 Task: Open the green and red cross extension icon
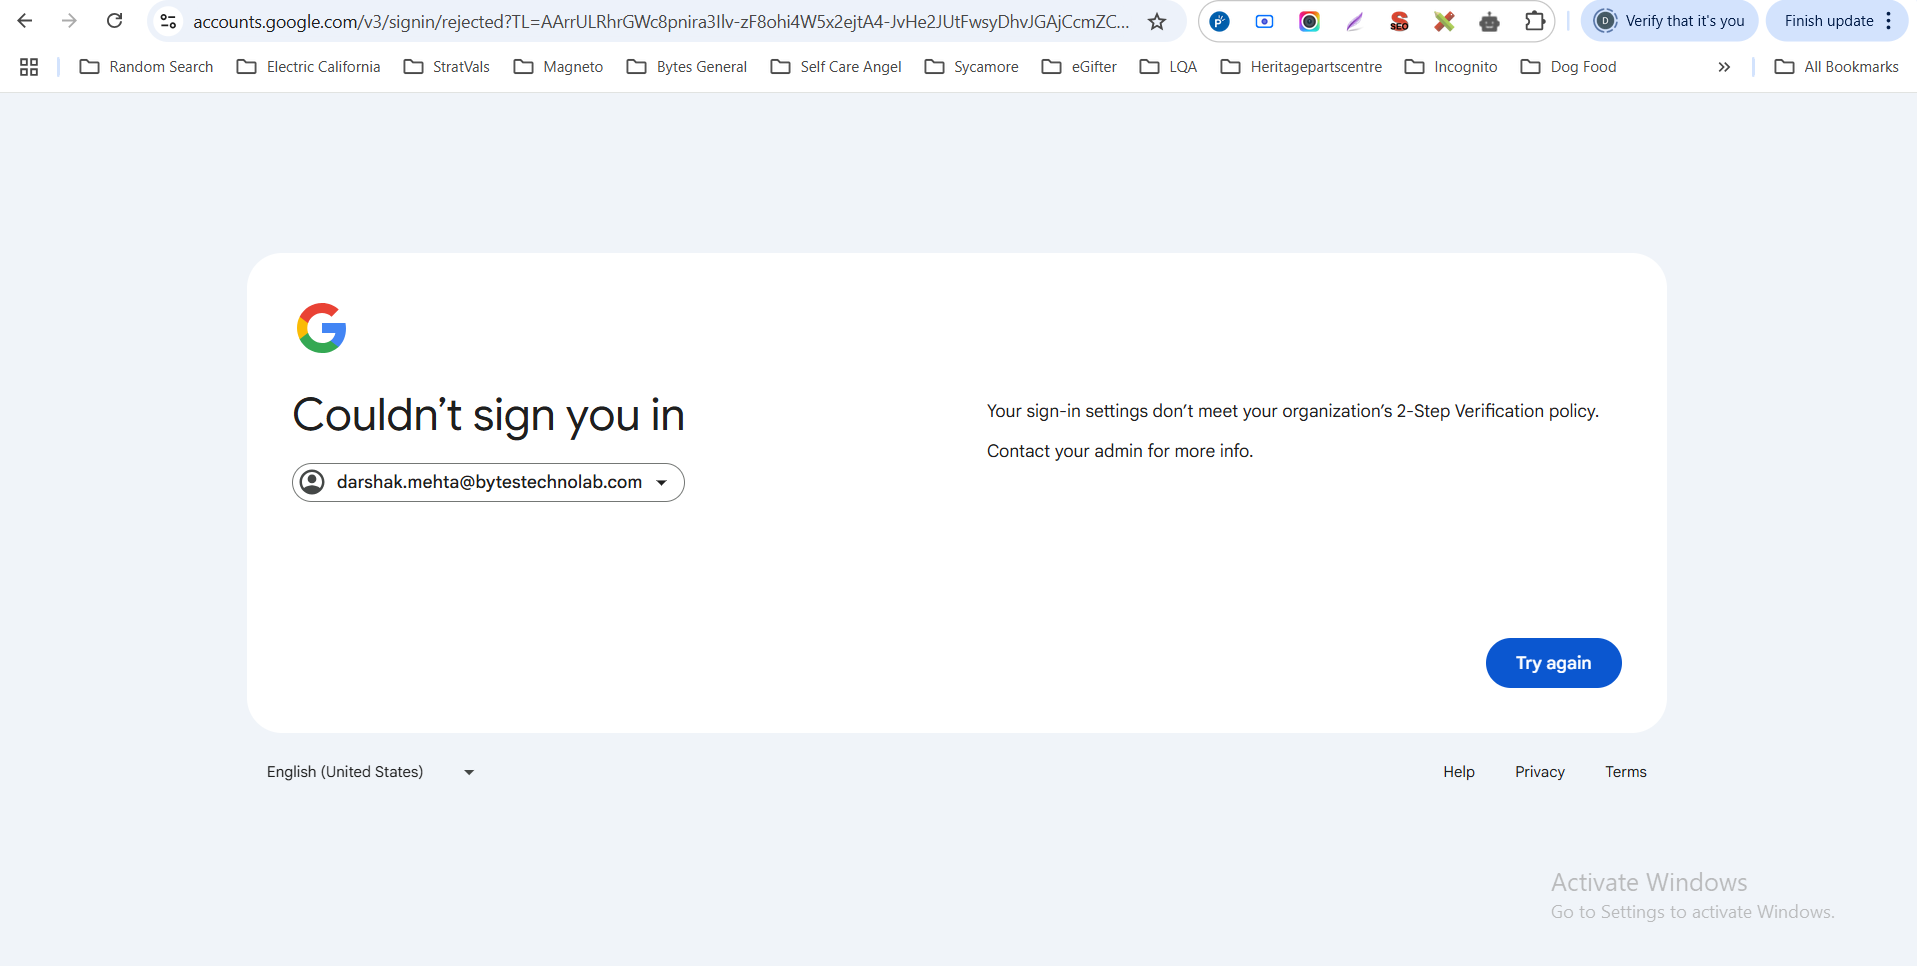[1444, 21]
